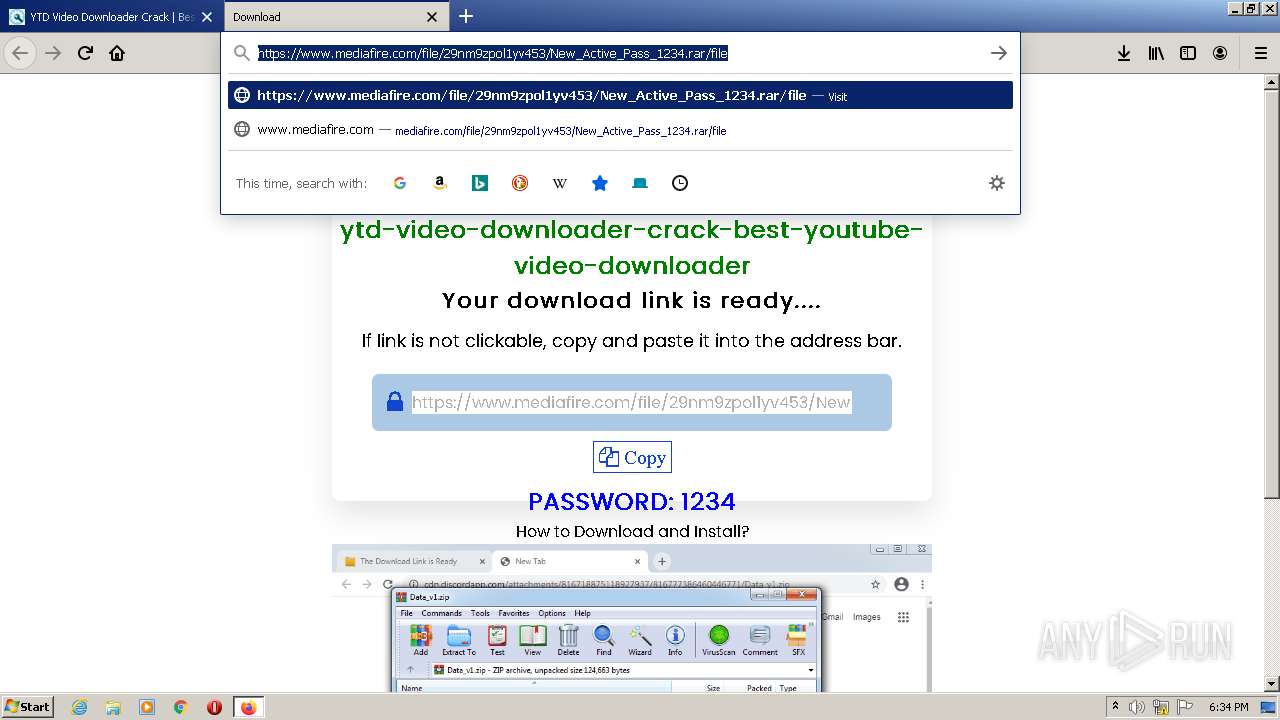1280x720 pixels.
Task: Visit the highlighted mediafire URL suggestion
Action: [x=620, y=95]
